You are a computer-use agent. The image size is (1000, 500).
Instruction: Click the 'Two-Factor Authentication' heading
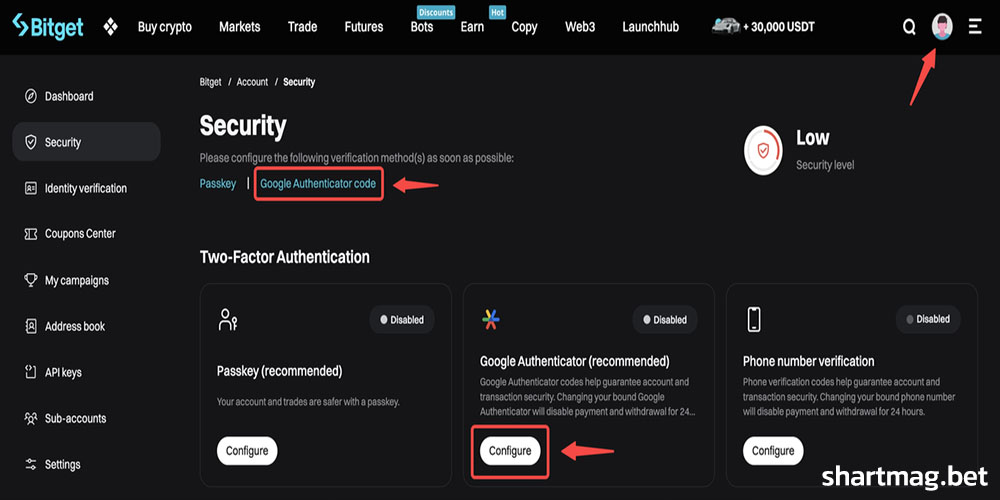coord(284,257)
